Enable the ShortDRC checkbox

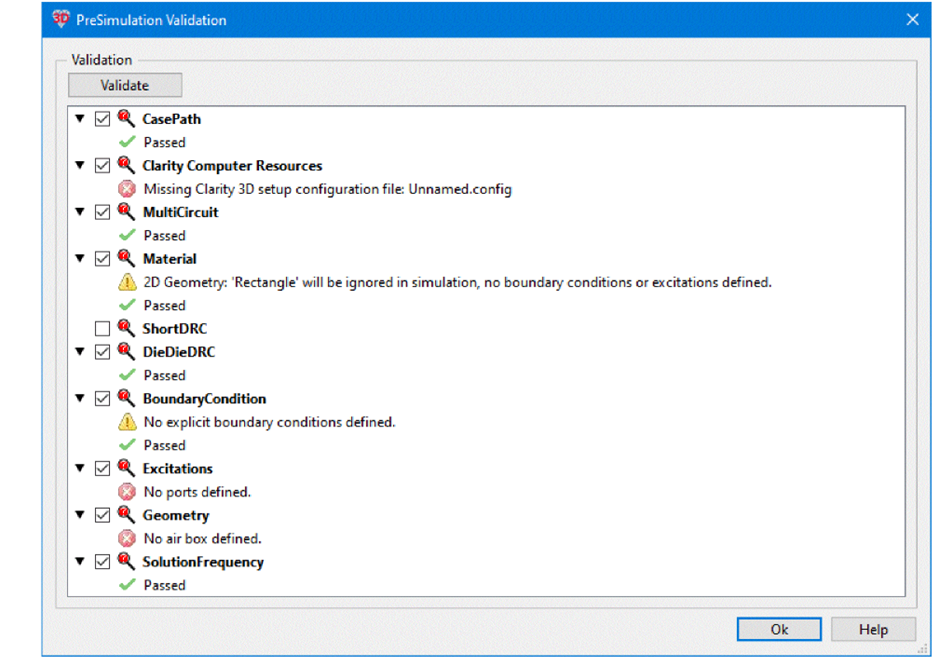pos(102,329)
